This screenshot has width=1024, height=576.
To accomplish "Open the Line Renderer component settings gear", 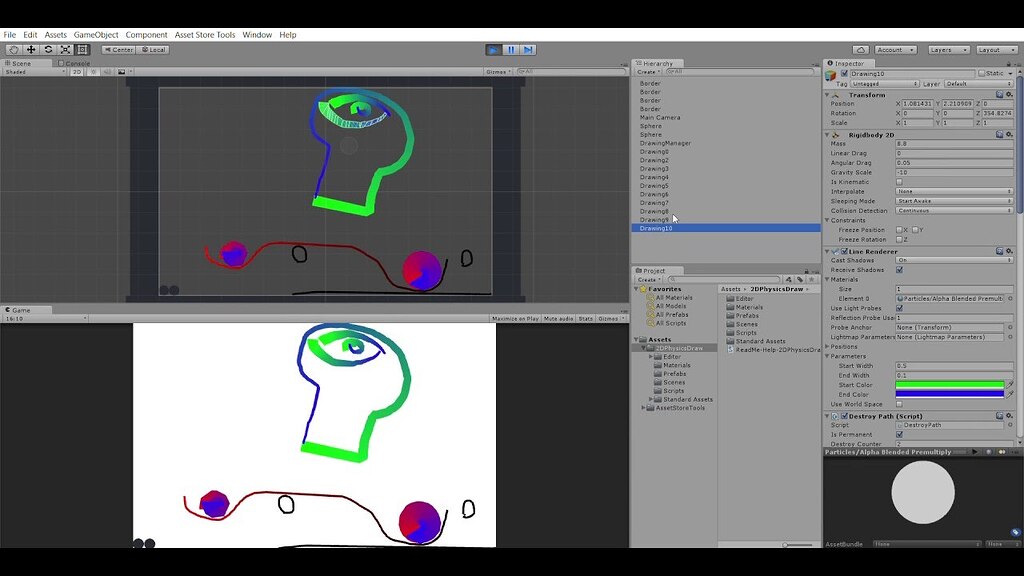I will pos(1010,251).
